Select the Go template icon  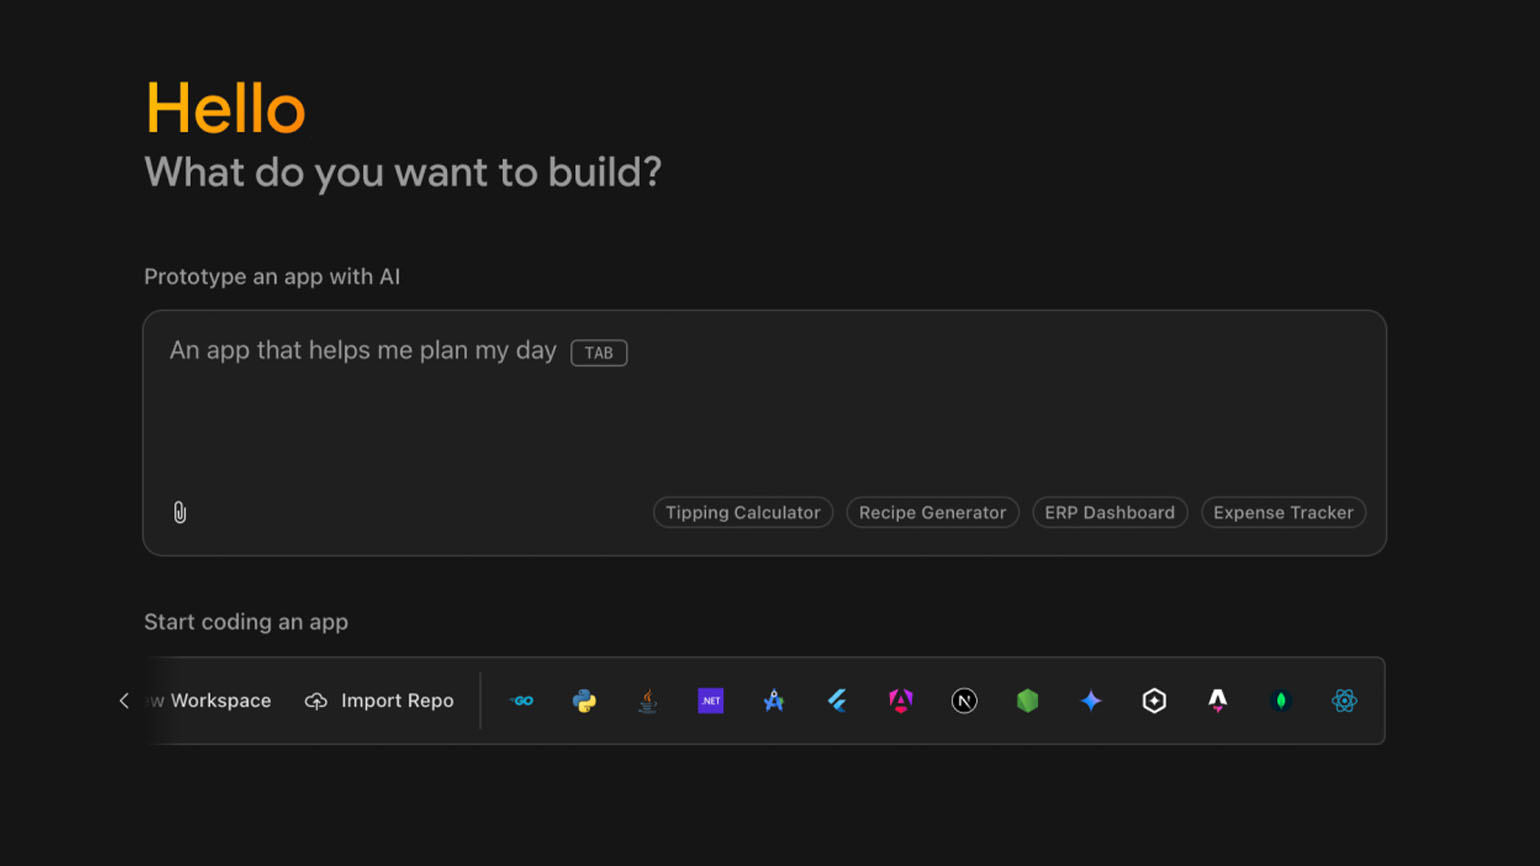tap(521, 701)
